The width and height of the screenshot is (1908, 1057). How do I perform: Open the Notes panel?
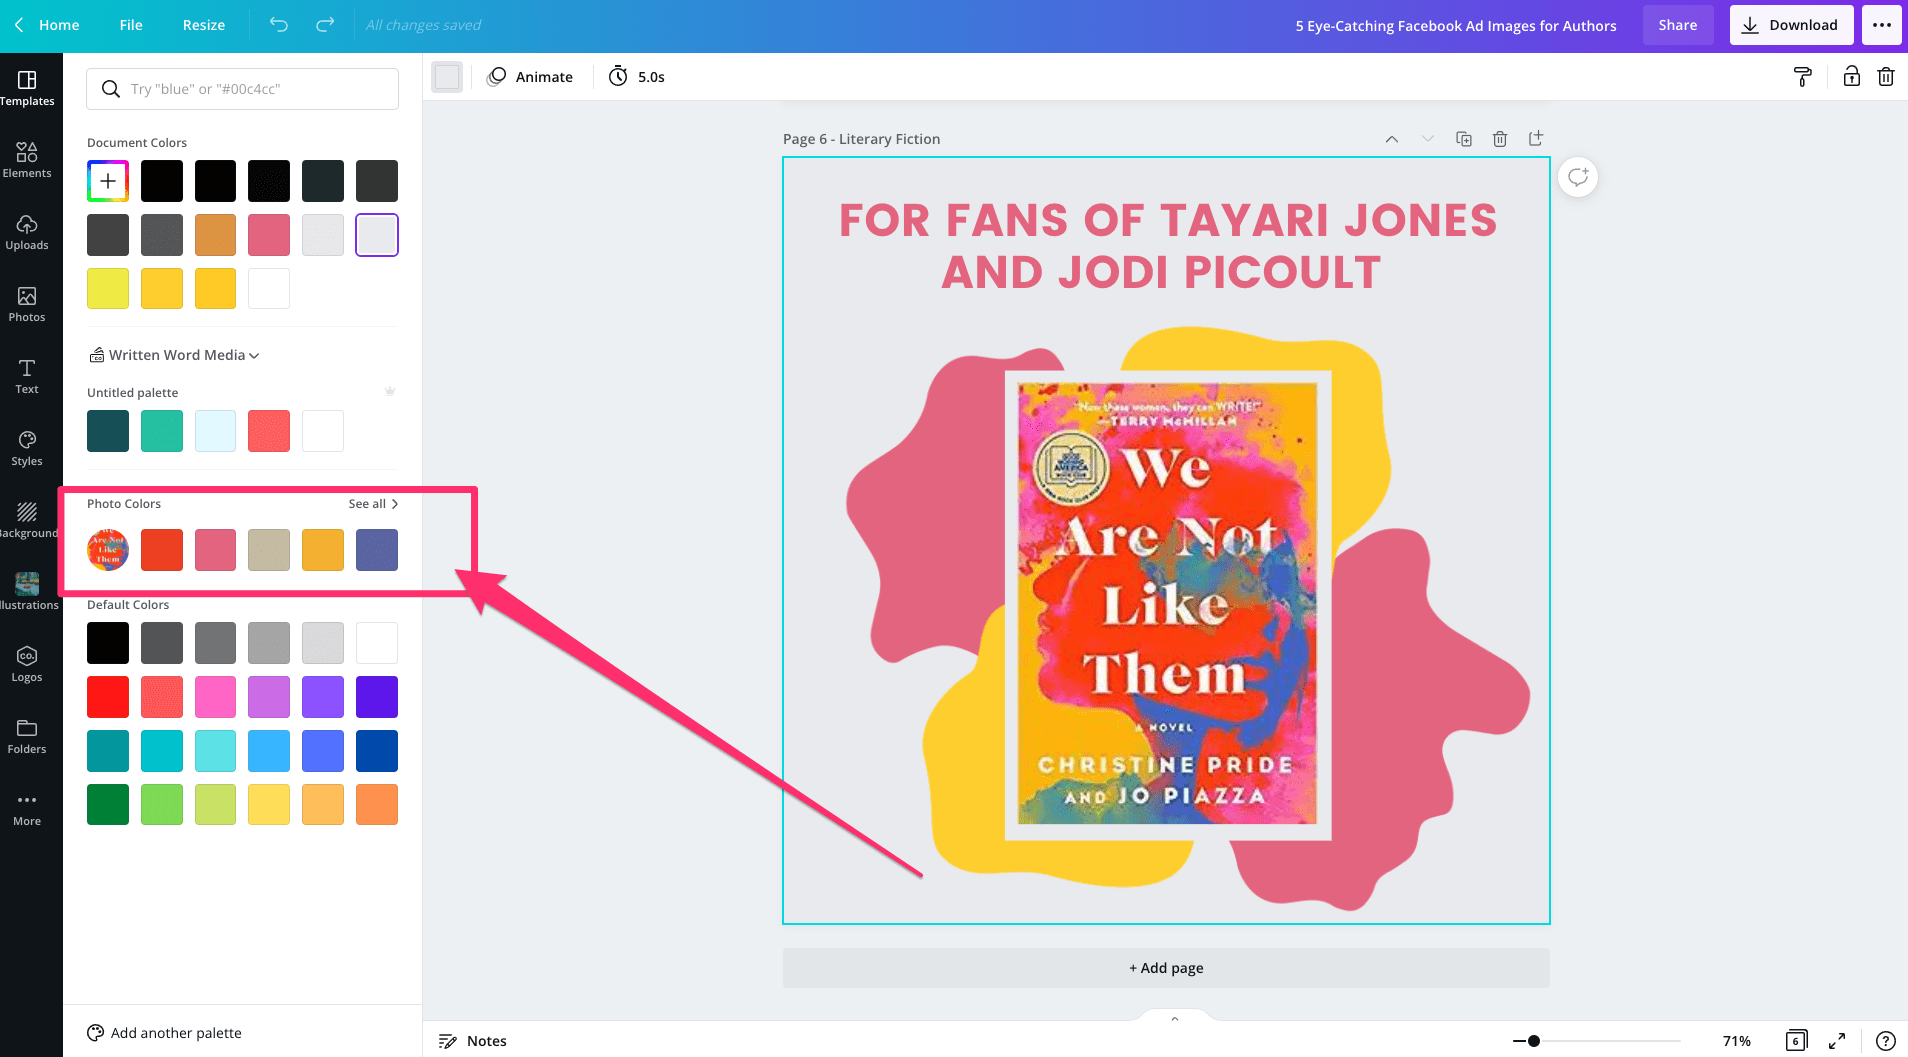[473, 1041]
